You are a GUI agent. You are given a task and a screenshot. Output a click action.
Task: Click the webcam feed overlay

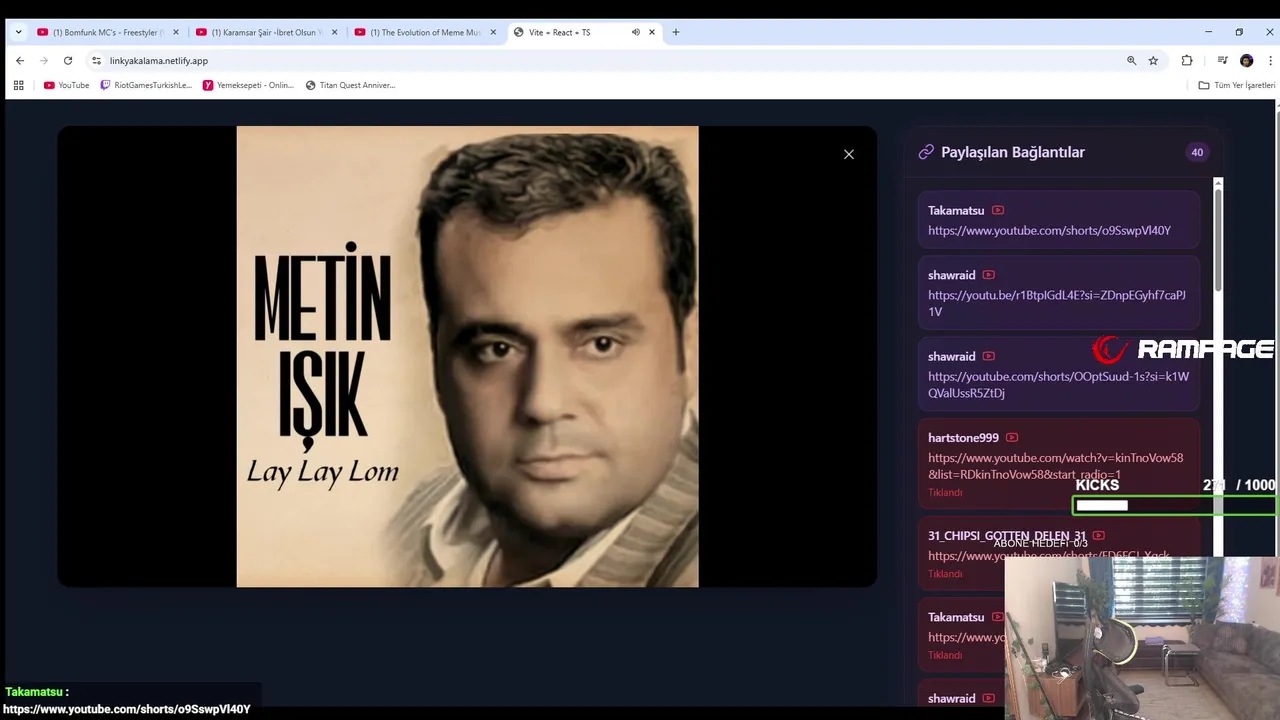(1142, 638)
